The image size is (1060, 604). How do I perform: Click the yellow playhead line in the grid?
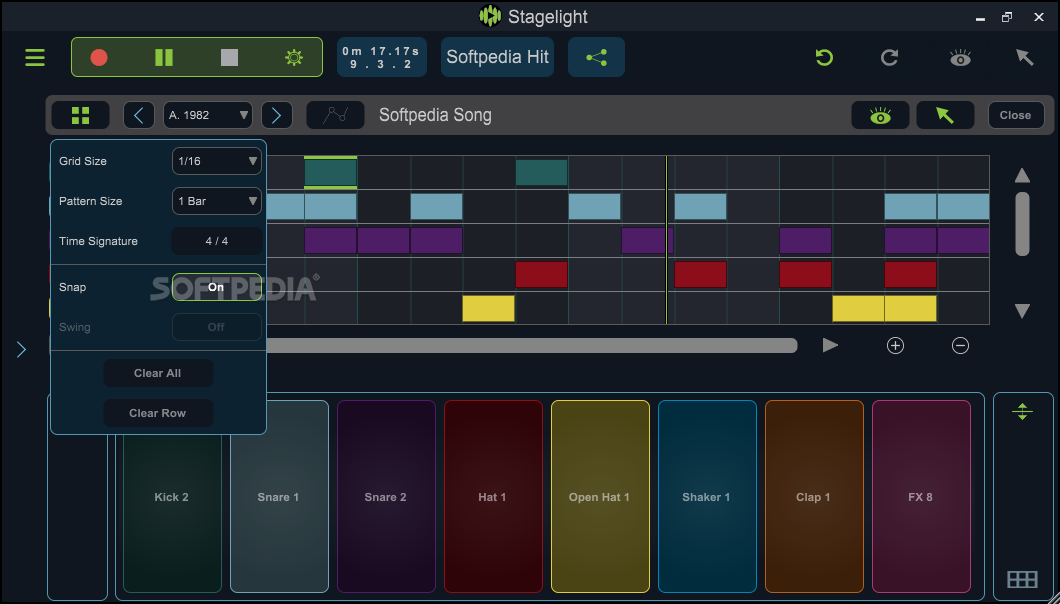pyautogui.click(x=666, y=240)
